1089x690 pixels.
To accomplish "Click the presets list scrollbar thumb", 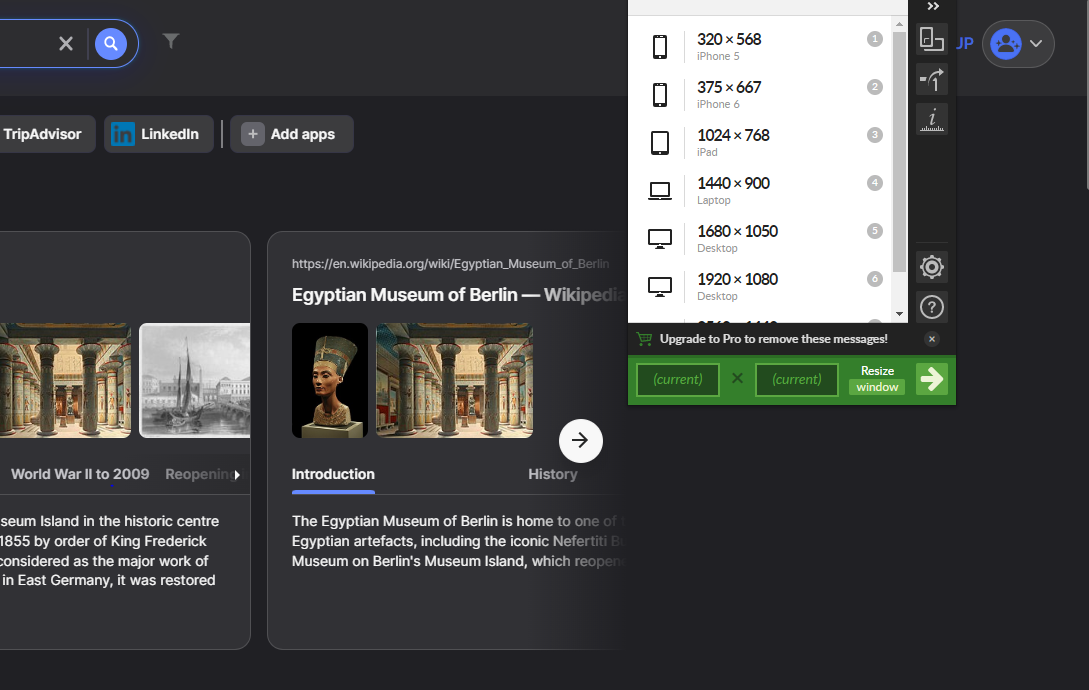I will pyautogui.click(x=899, y=151).
